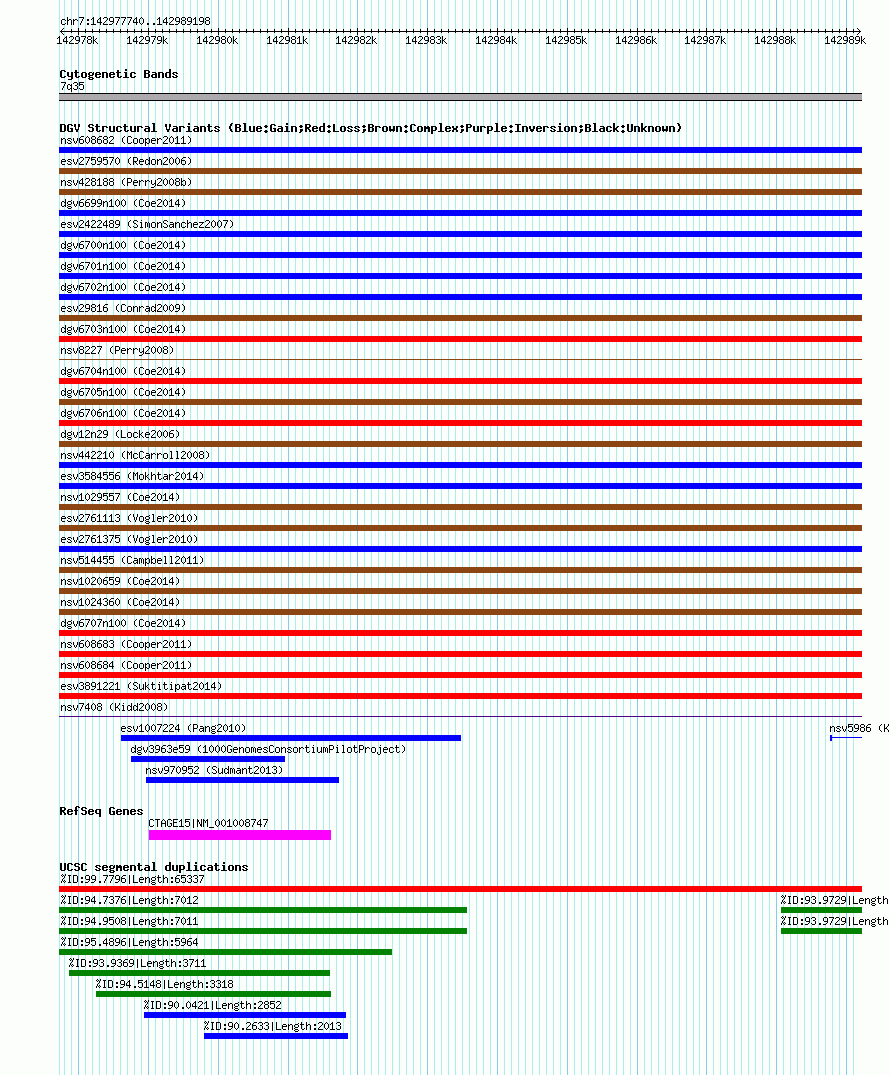Viewport: 890px width, 1075px height.
Task: Click %ID:94.9508|Length:7011 duplication label
Action: point(130,921)
